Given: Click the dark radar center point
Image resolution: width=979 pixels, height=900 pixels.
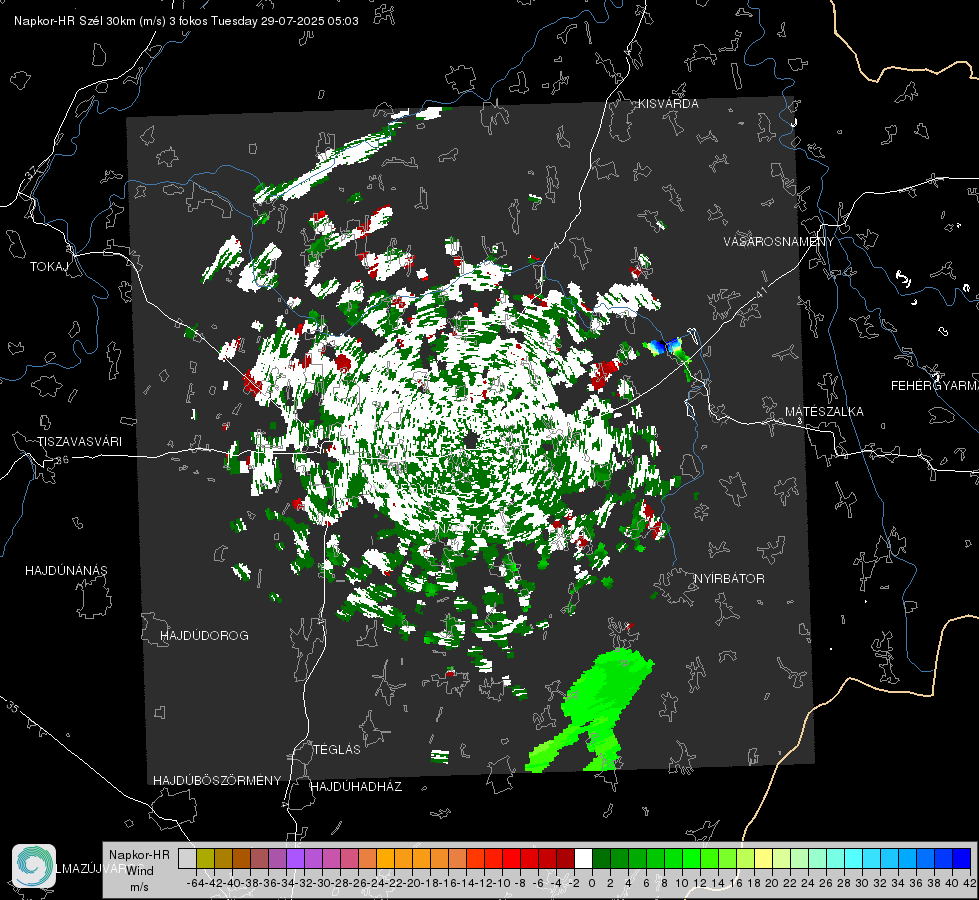Looking at the screenshot, I should 472,440.
